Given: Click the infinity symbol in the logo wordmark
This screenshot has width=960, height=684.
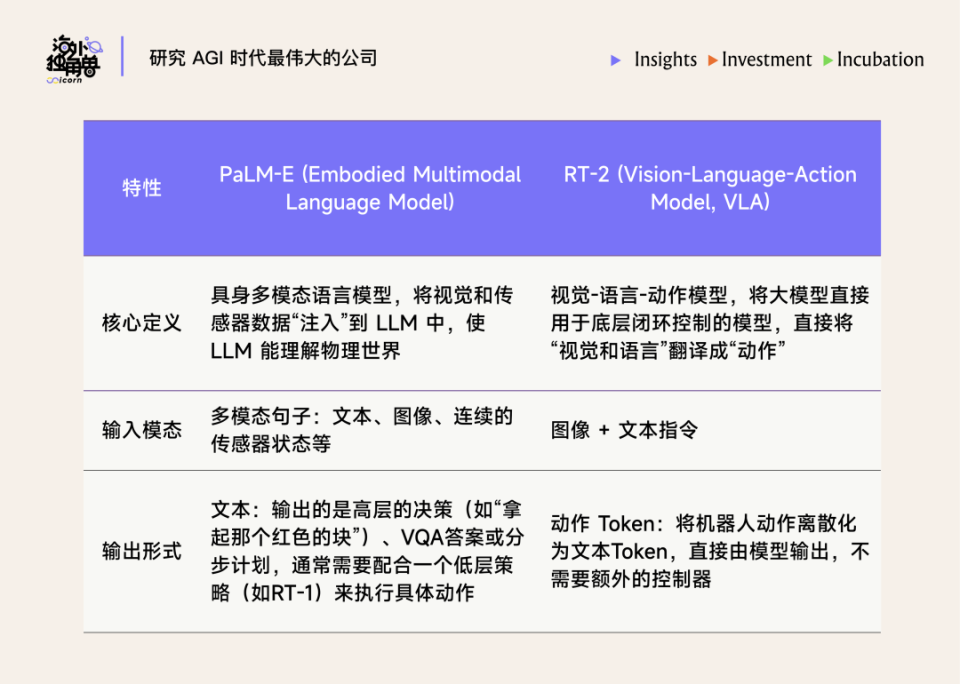Looking at the screenshot, I should [x=53, y=80].
